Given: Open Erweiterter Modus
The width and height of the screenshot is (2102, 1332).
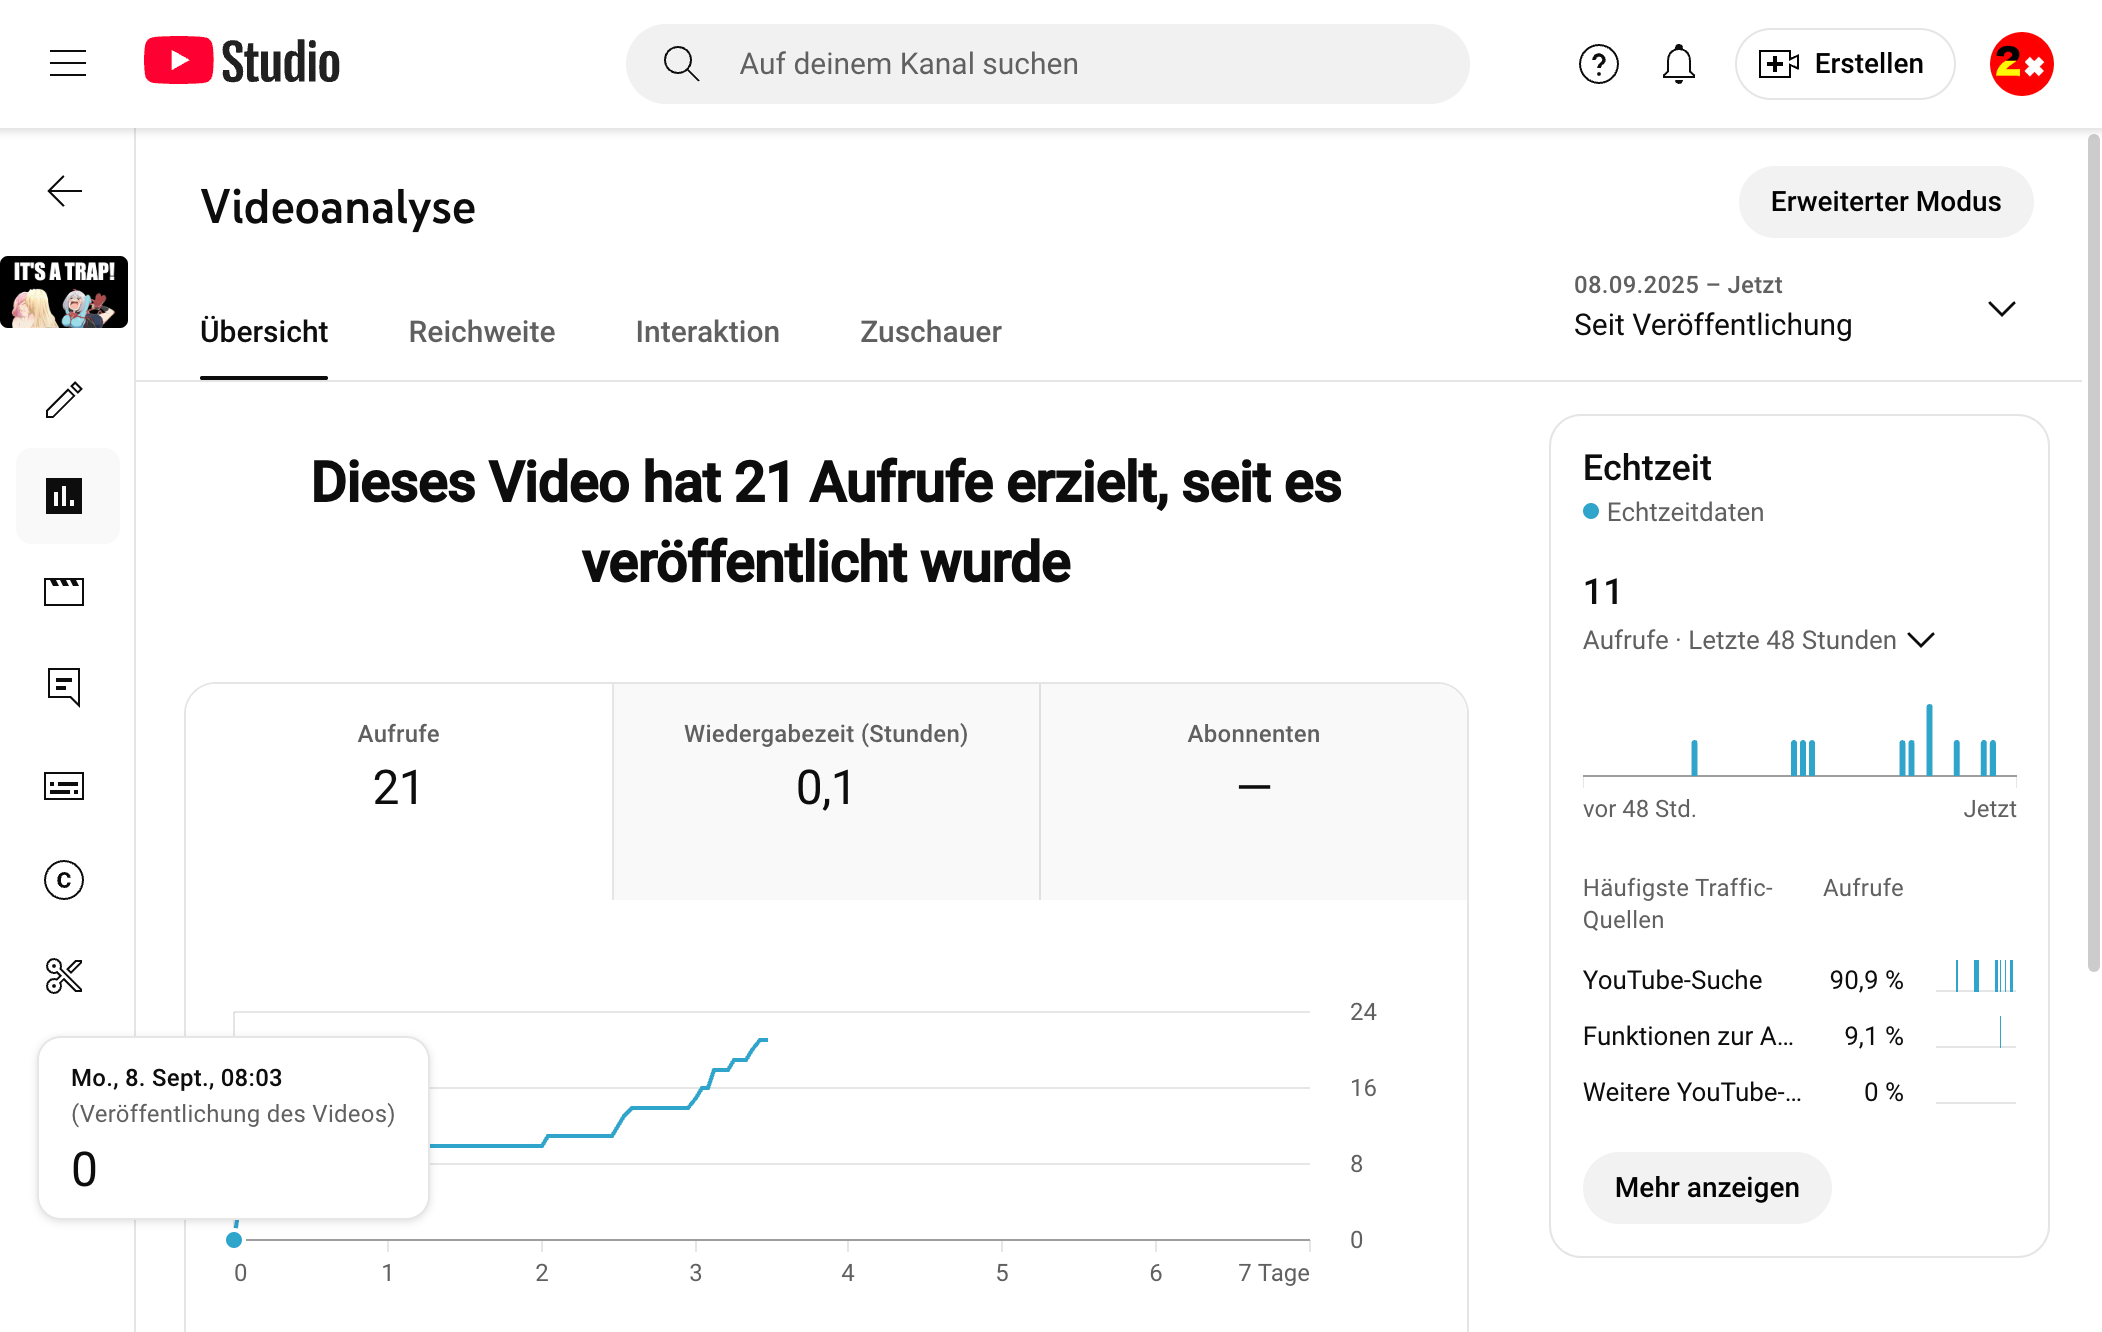Looking at the screenshot, I should (1885, 201).
